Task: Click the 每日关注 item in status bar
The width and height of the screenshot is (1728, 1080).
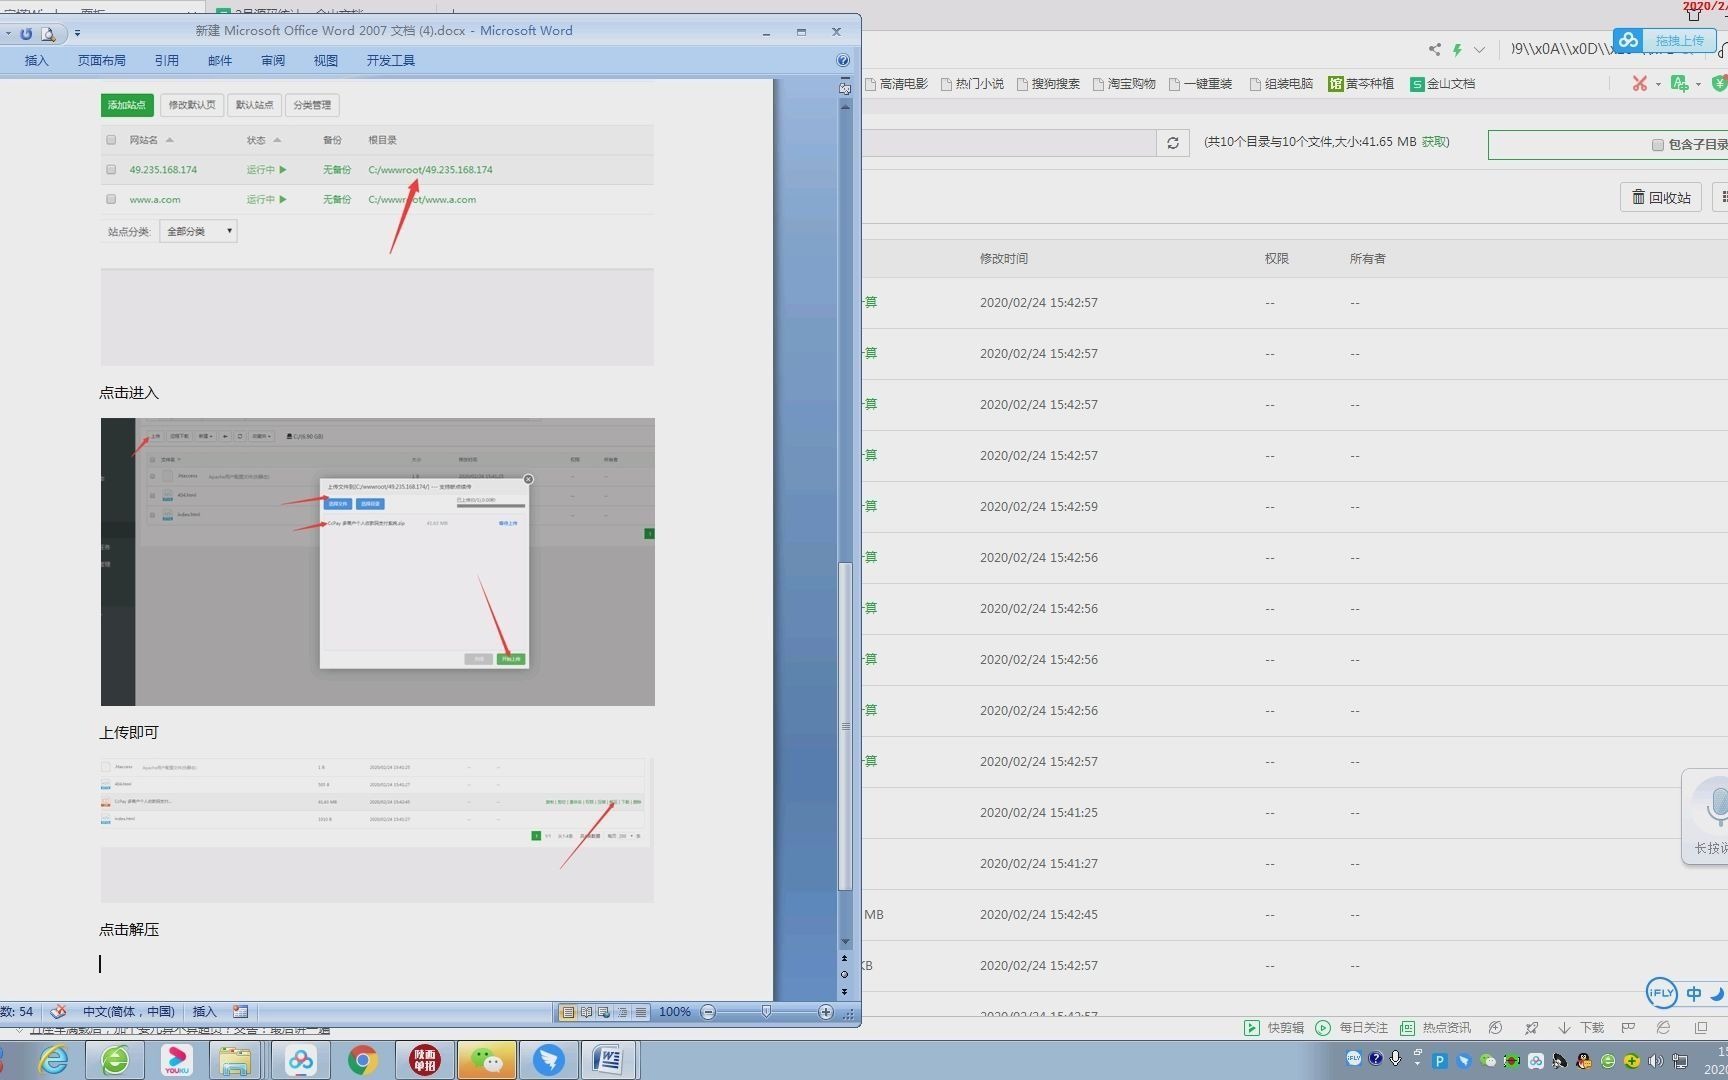Action: click(1352, 1027)
